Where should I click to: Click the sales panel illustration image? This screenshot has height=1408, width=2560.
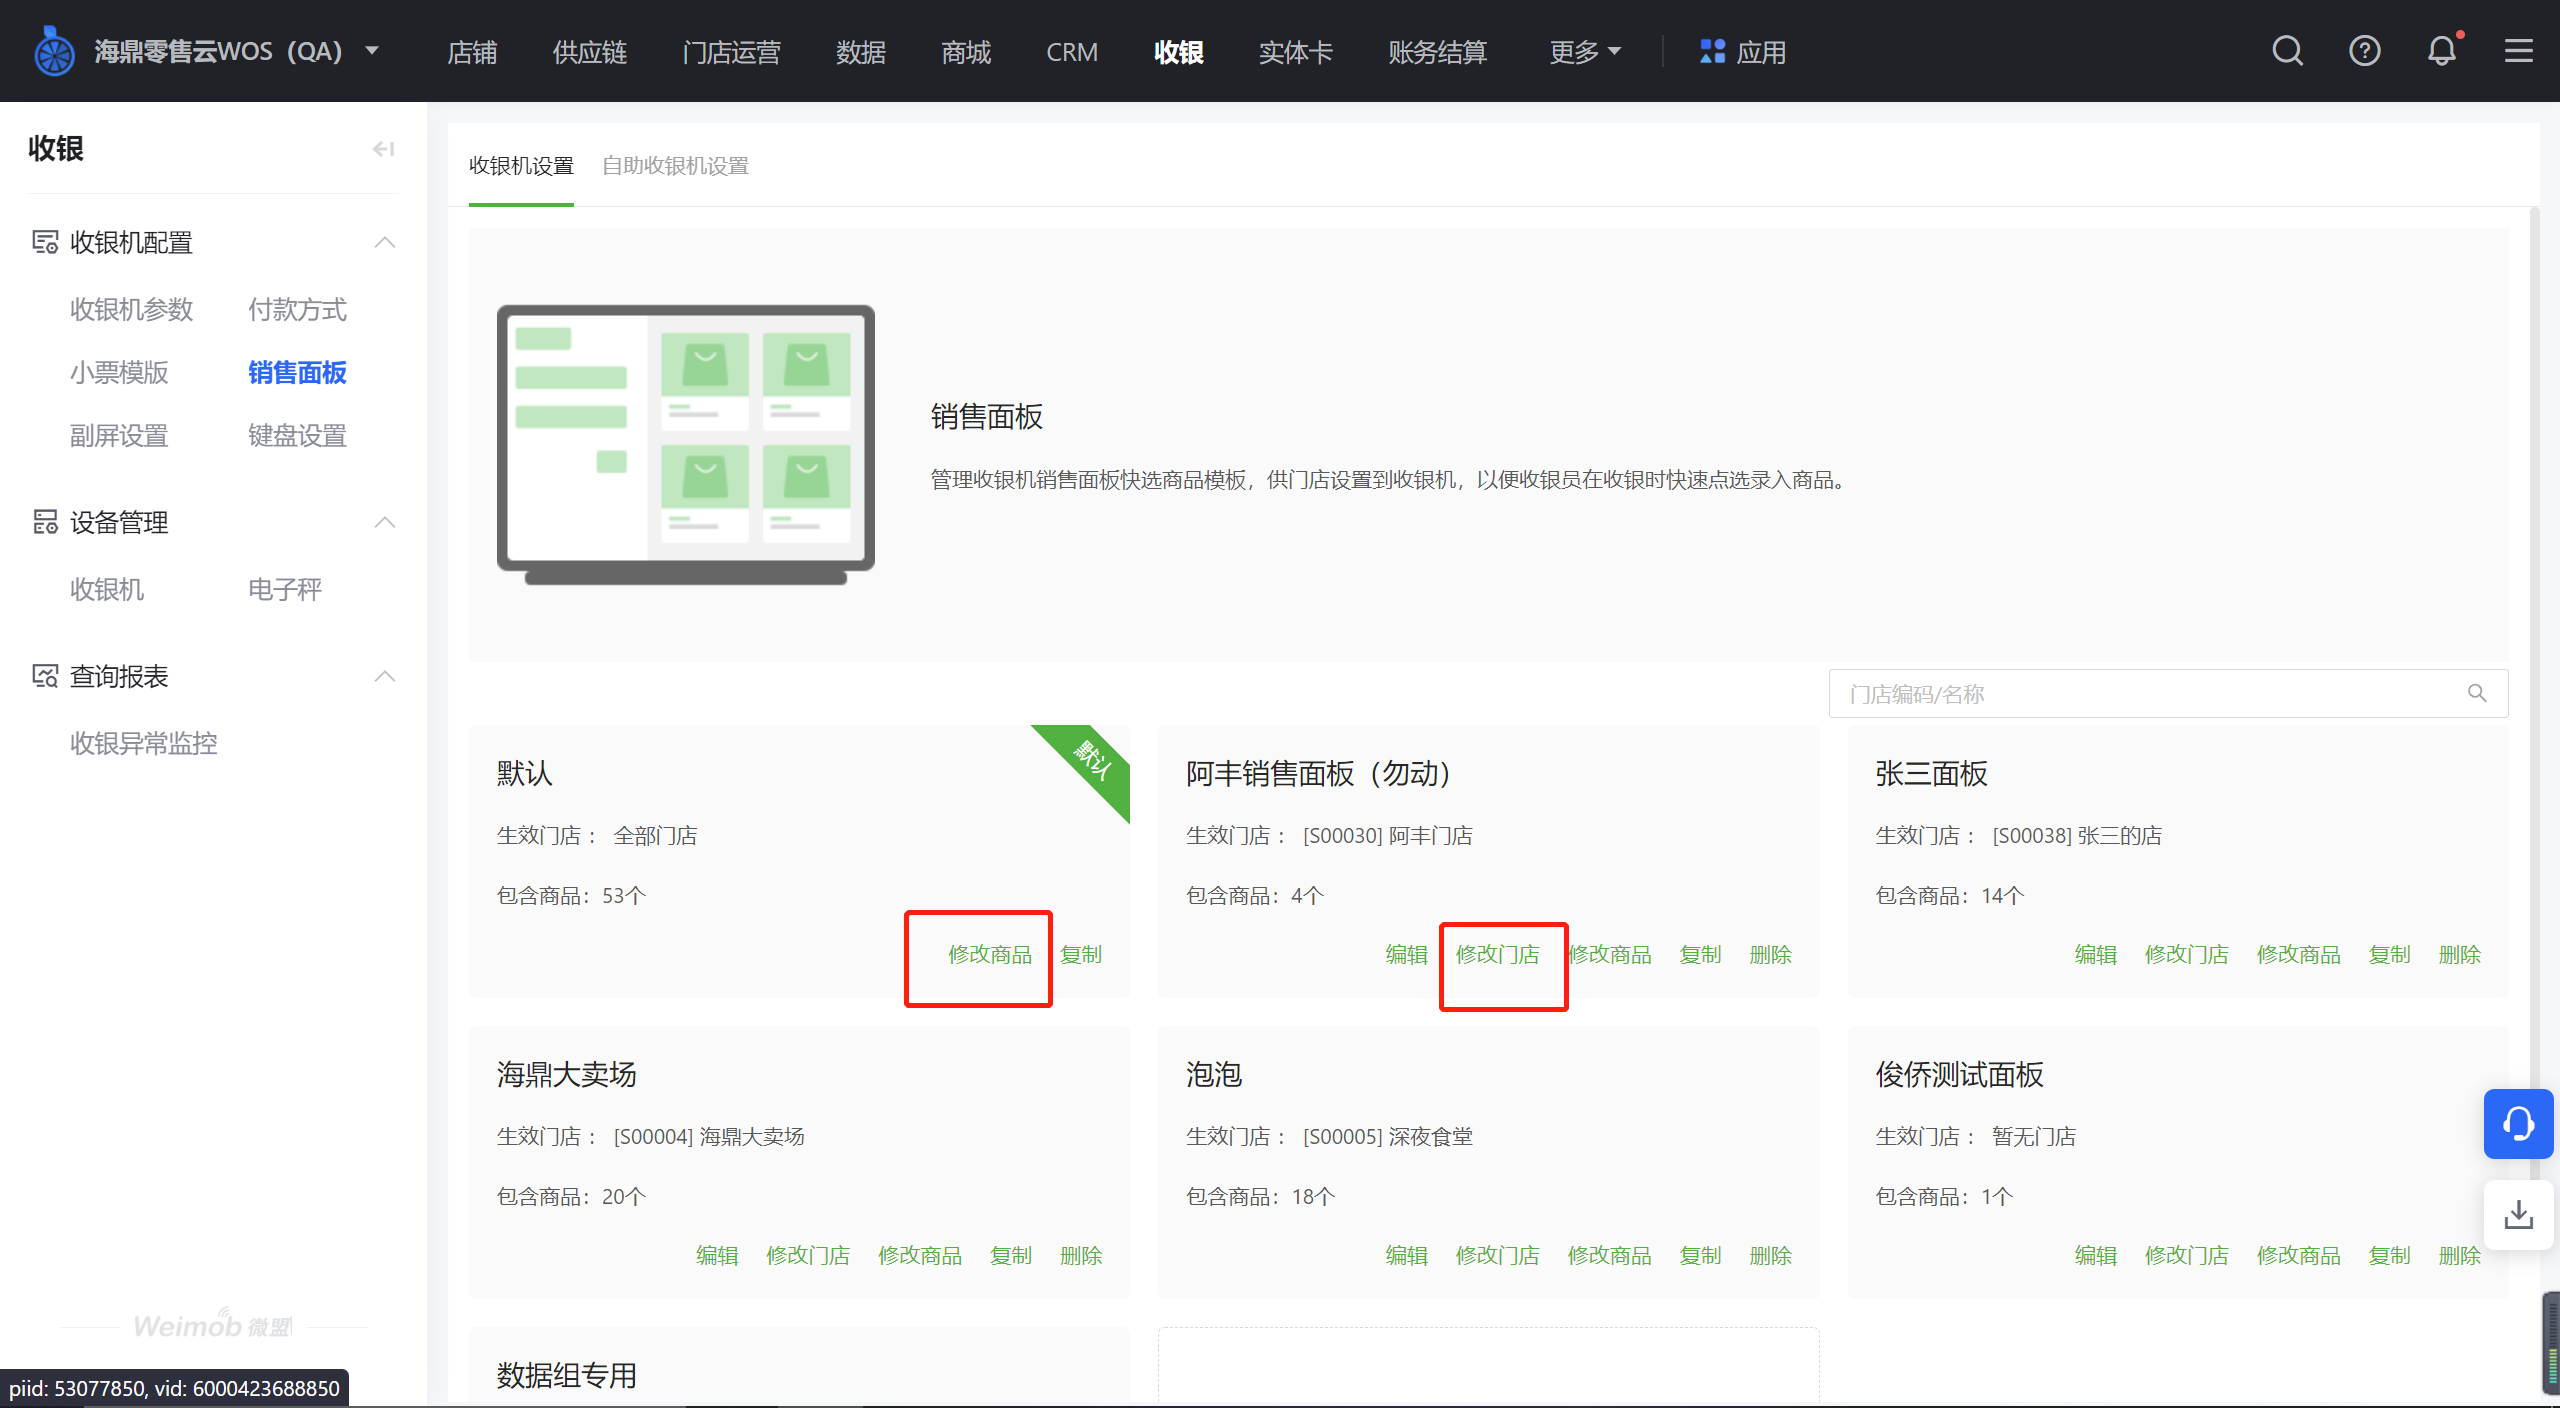(686, 444)
